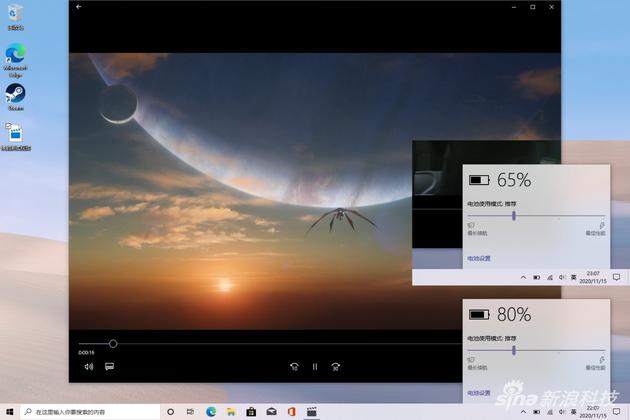630x420 pixels.
Task: Pause the video playback
Action: (314, 366)
